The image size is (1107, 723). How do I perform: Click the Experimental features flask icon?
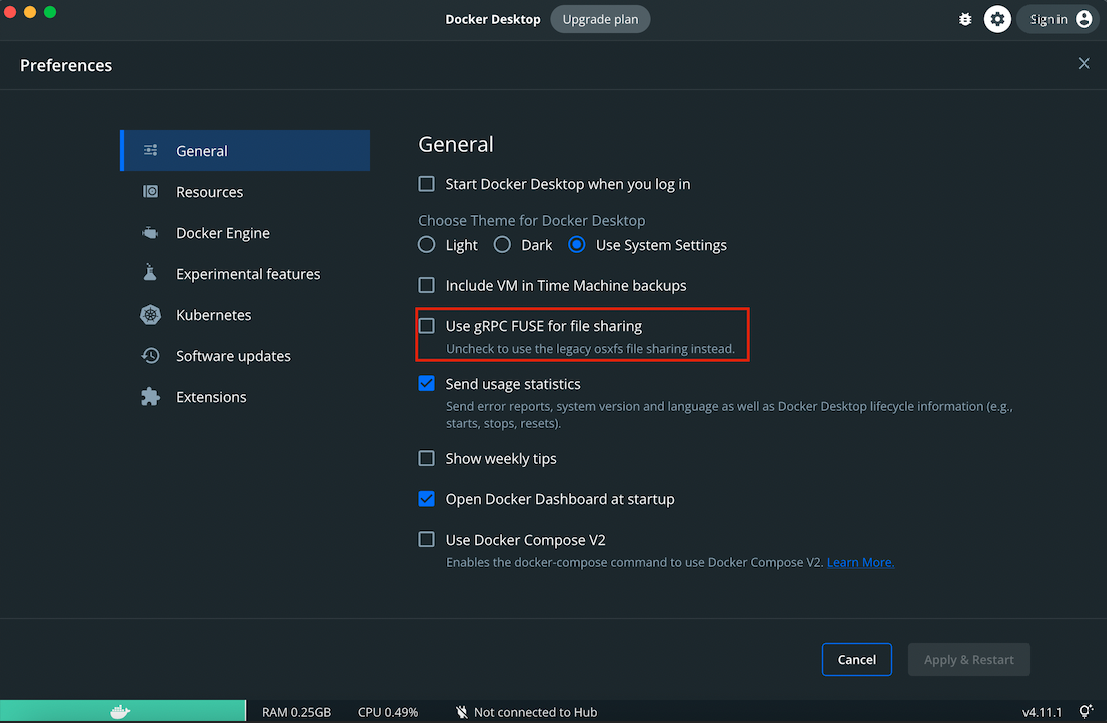point(150,273)
